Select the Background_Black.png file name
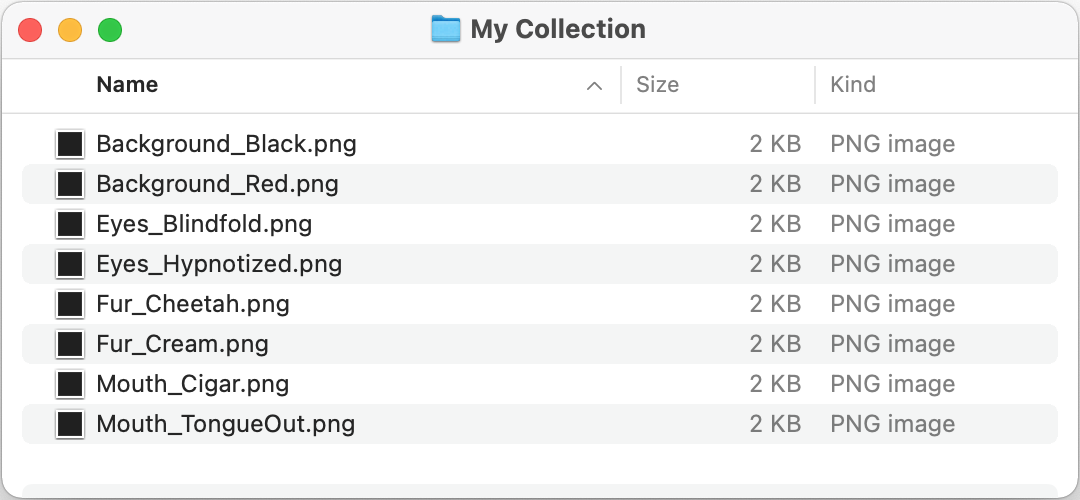This screenshot has width=1080, height=500. click(226, 144)
